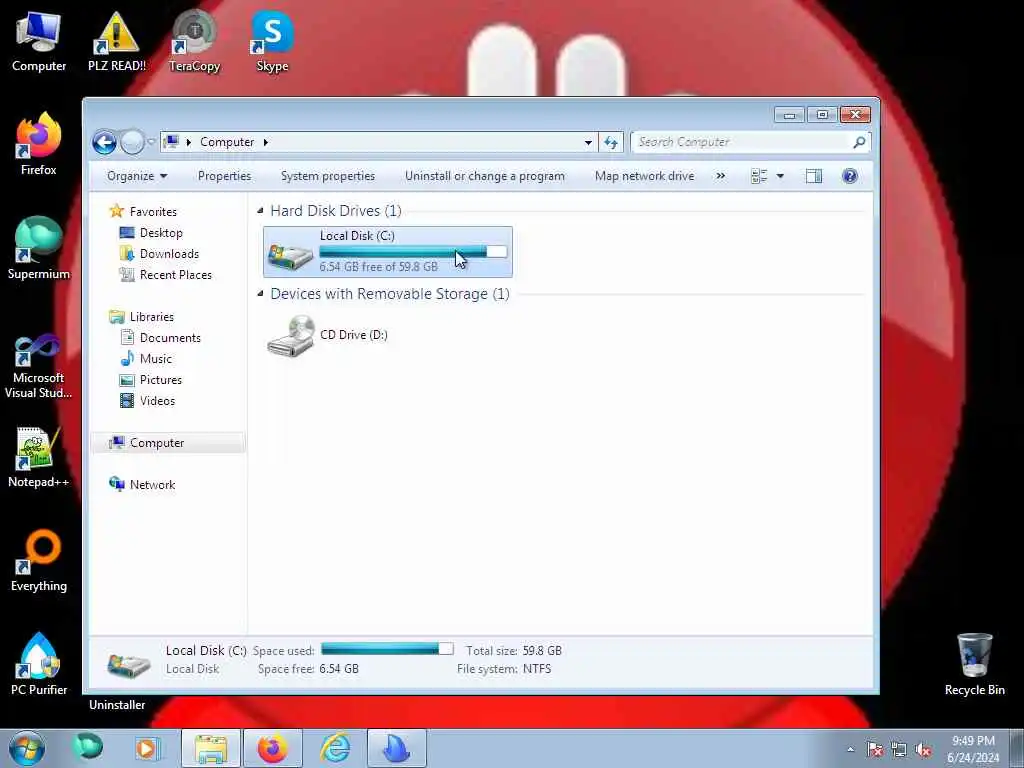Expand the address bar history dropdown

click(588, 142)
